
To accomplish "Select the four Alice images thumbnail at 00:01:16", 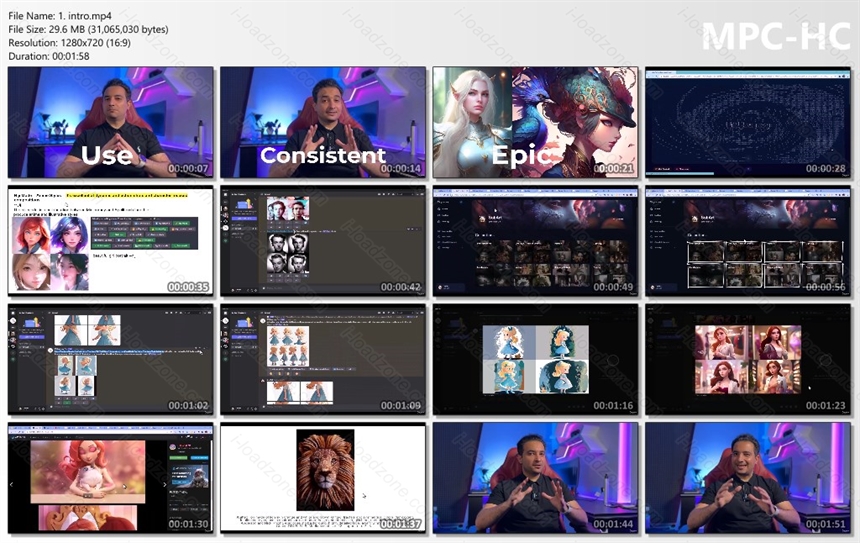I will coord(535,359).
